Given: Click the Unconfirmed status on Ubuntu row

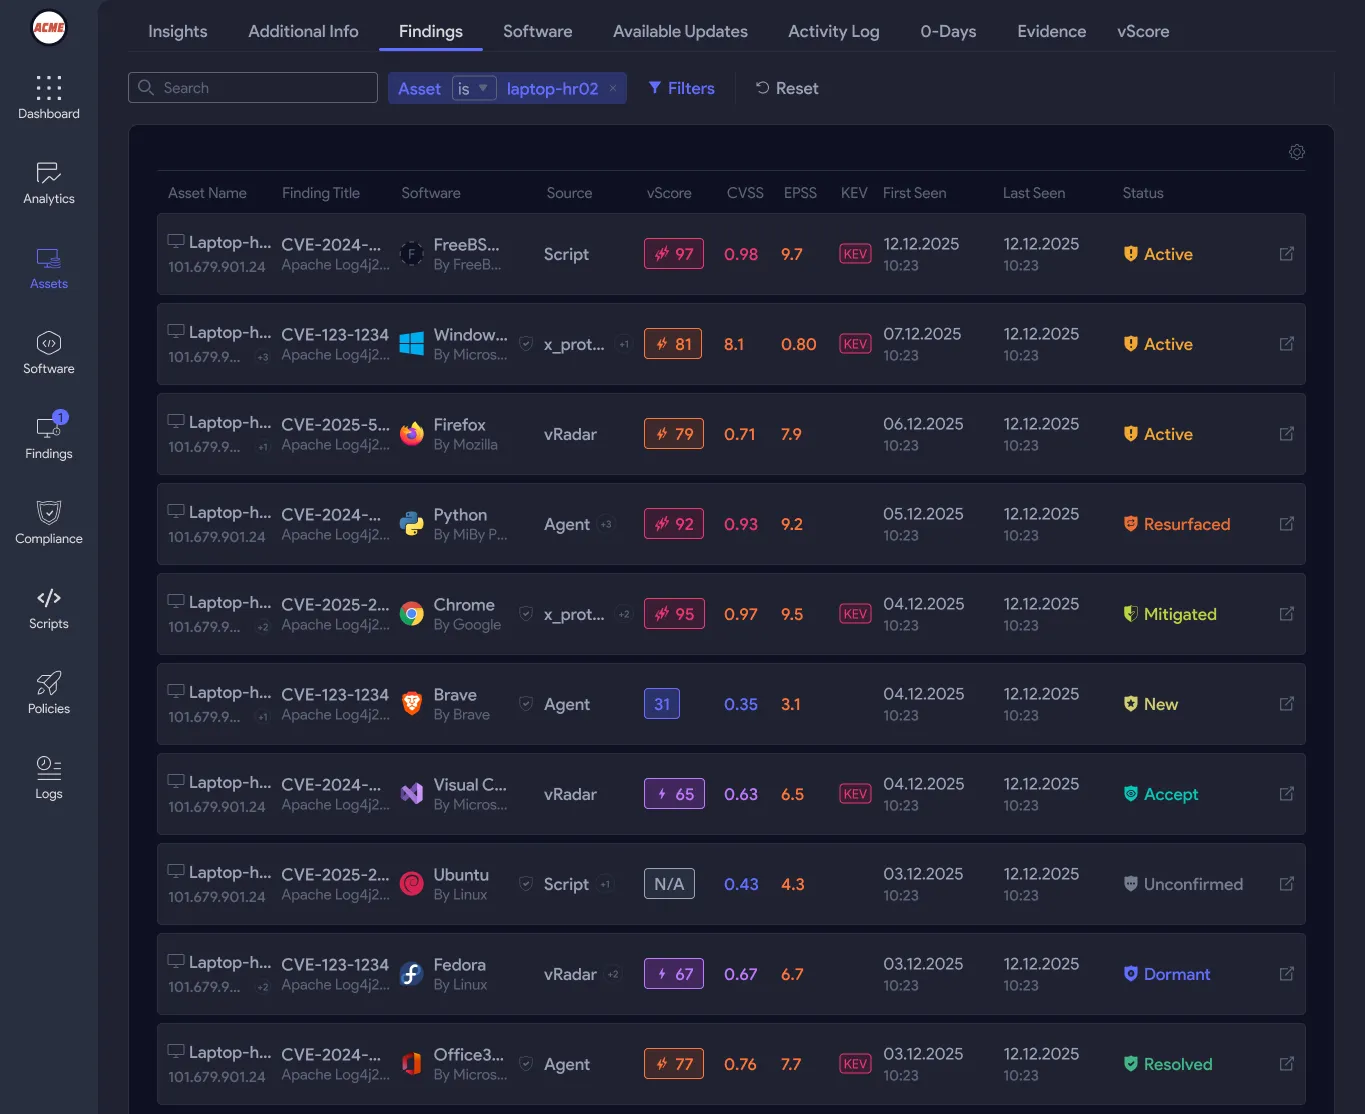Looking at the screenshot, I should tap(1184, 884).
